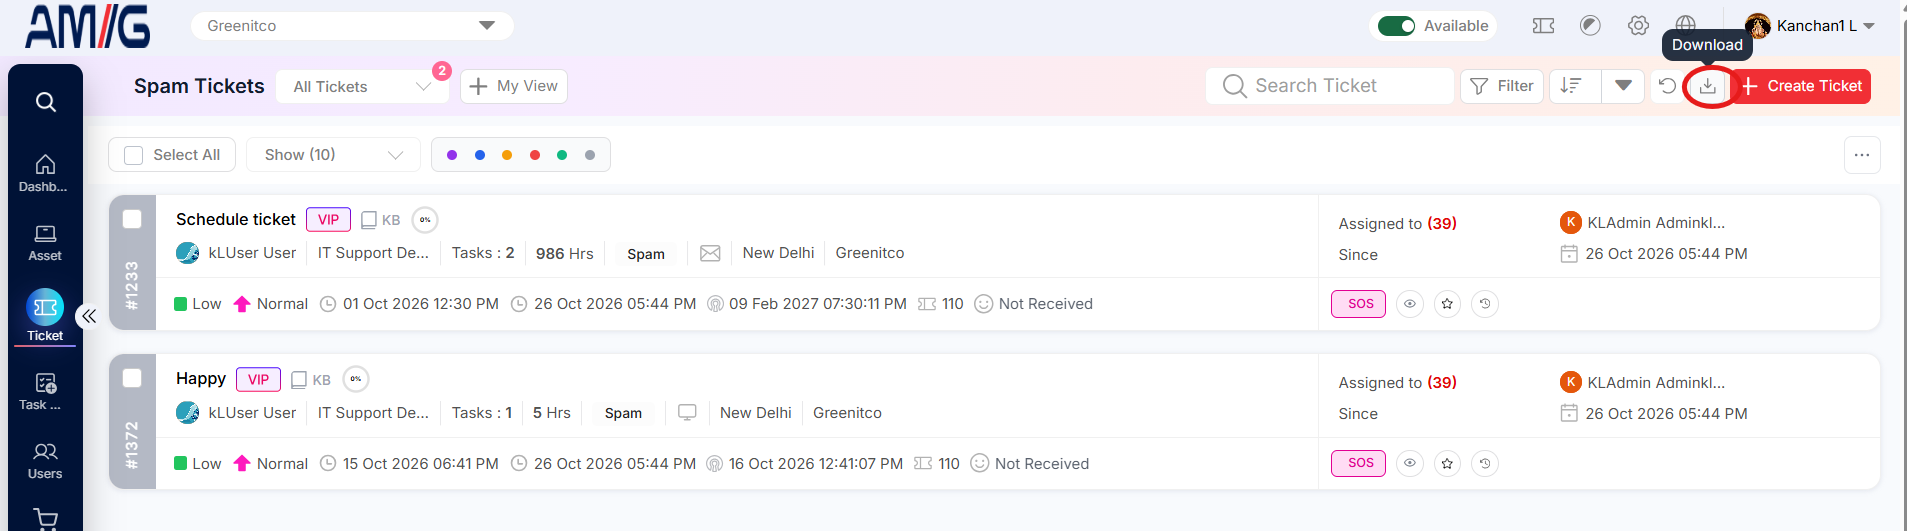Expand the All Tickets view dropdown

click(x=363, y=87)
